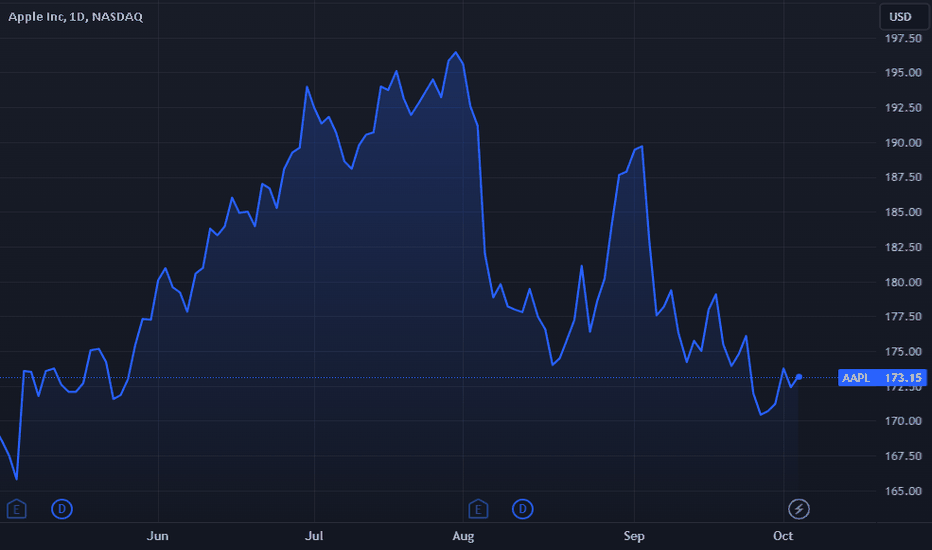Click the 182.50 price scale value
Image resolution: width=932 pixels, height=550 pixels.
click(x=903, y=247)
